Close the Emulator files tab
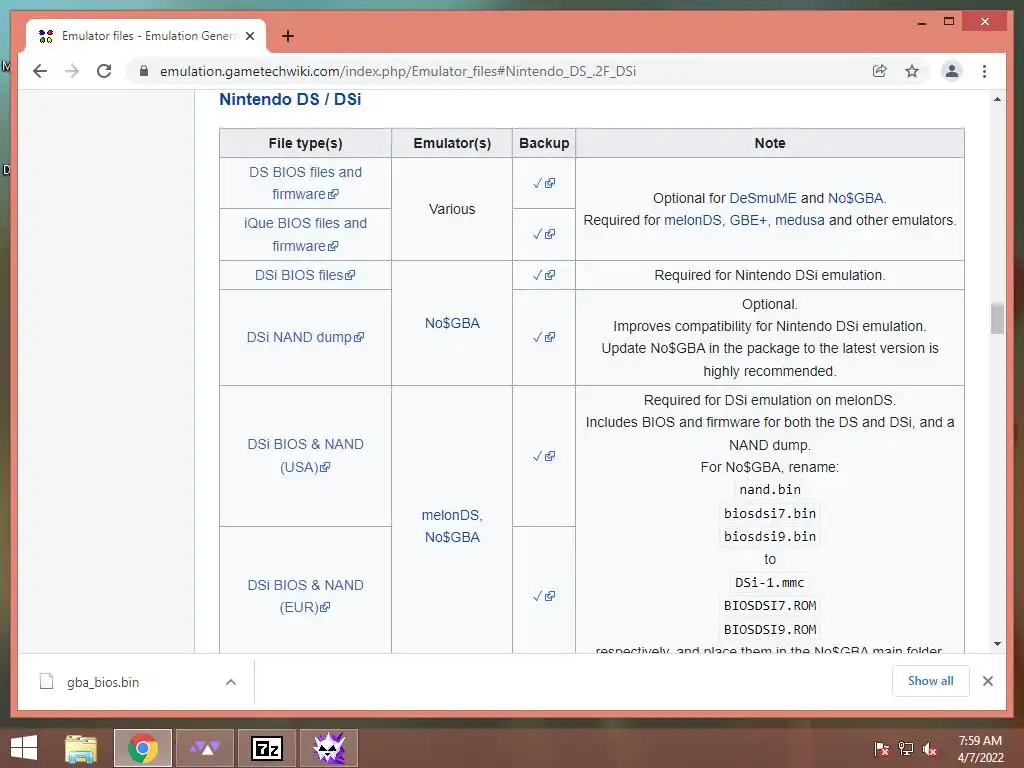This screenshot has width=1024, height=768. [249, 36]
